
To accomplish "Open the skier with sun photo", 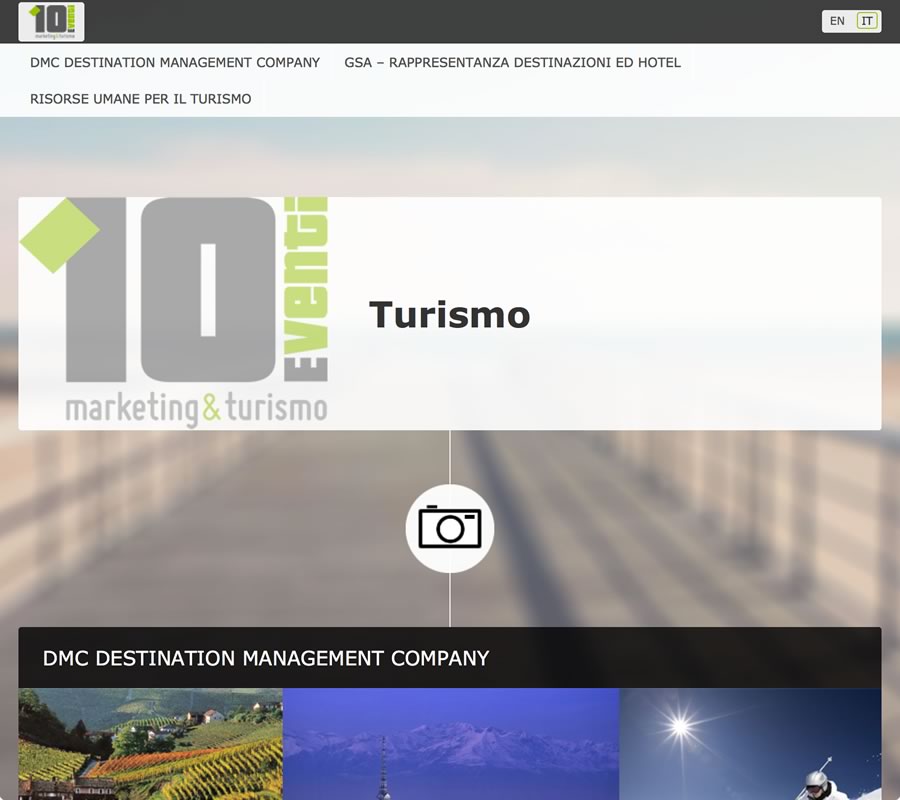I will pos(750,744).
